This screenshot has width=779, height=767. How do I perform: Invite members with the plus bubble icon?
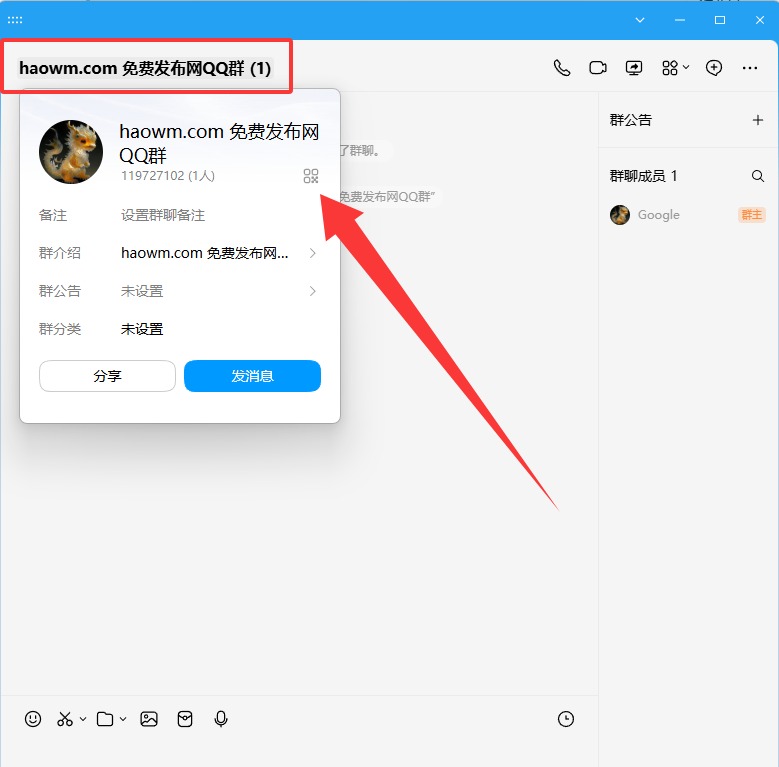point(713,68)
